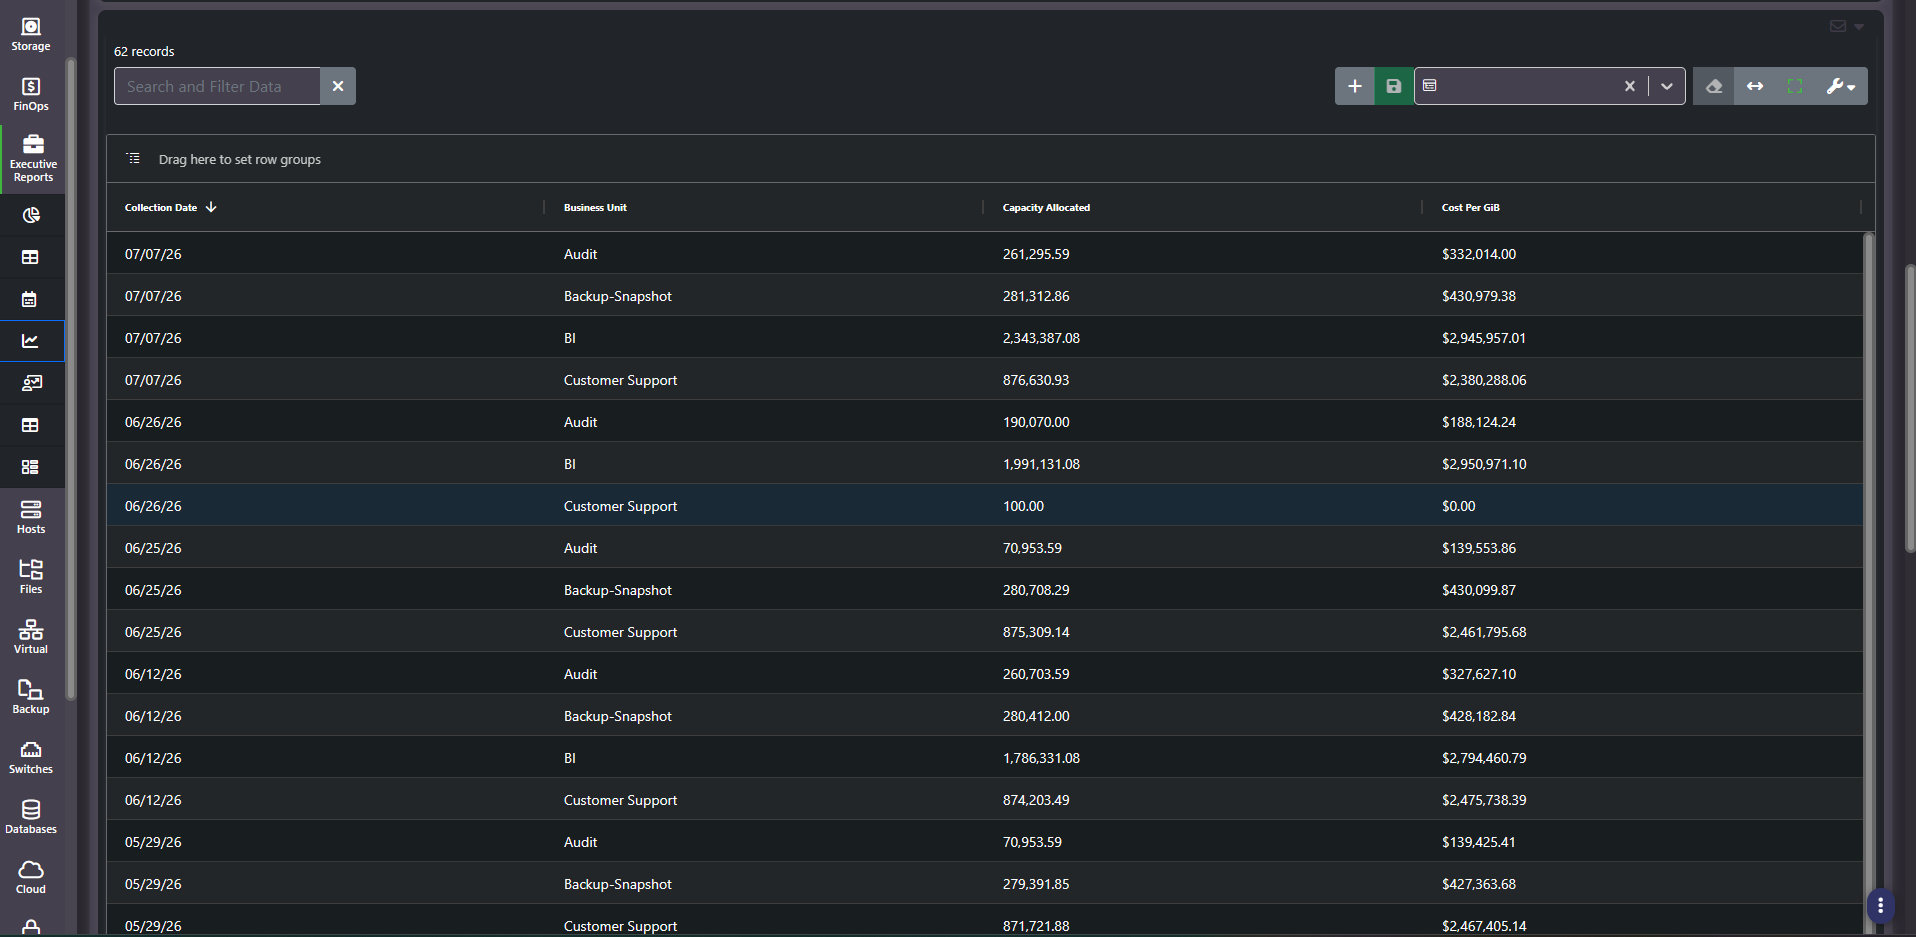Click the 62 records count label
The height and width of the screenshot is (937, 1916).
point(144,51)
